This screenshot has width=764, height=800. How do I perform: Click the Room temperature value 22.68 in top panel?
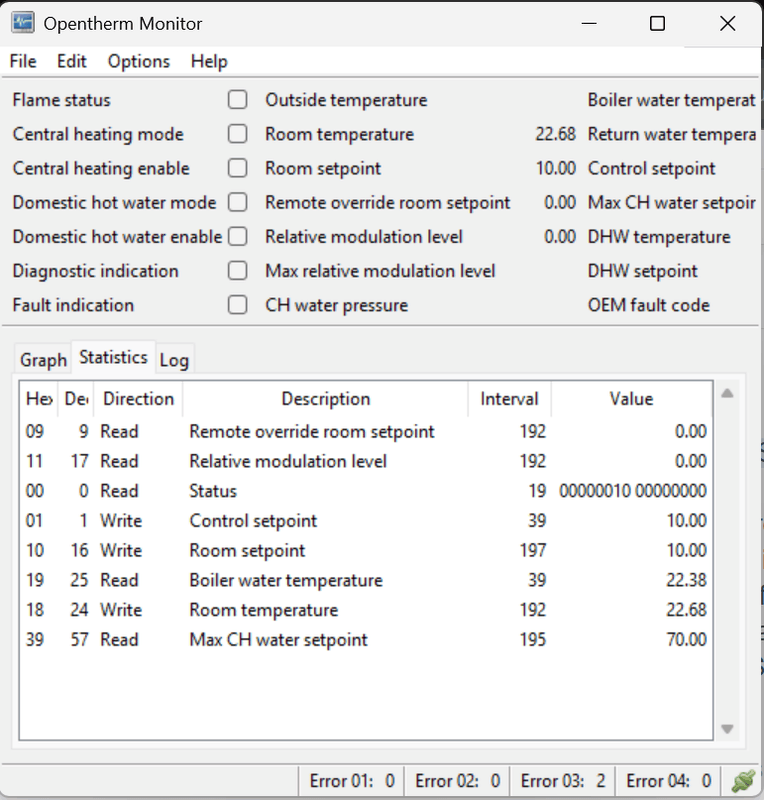555,134
